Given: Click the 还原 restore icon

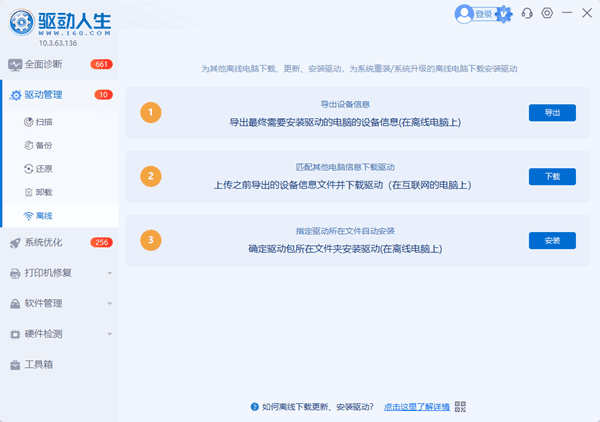Looking at the screenshot, I should click(29, 169).
